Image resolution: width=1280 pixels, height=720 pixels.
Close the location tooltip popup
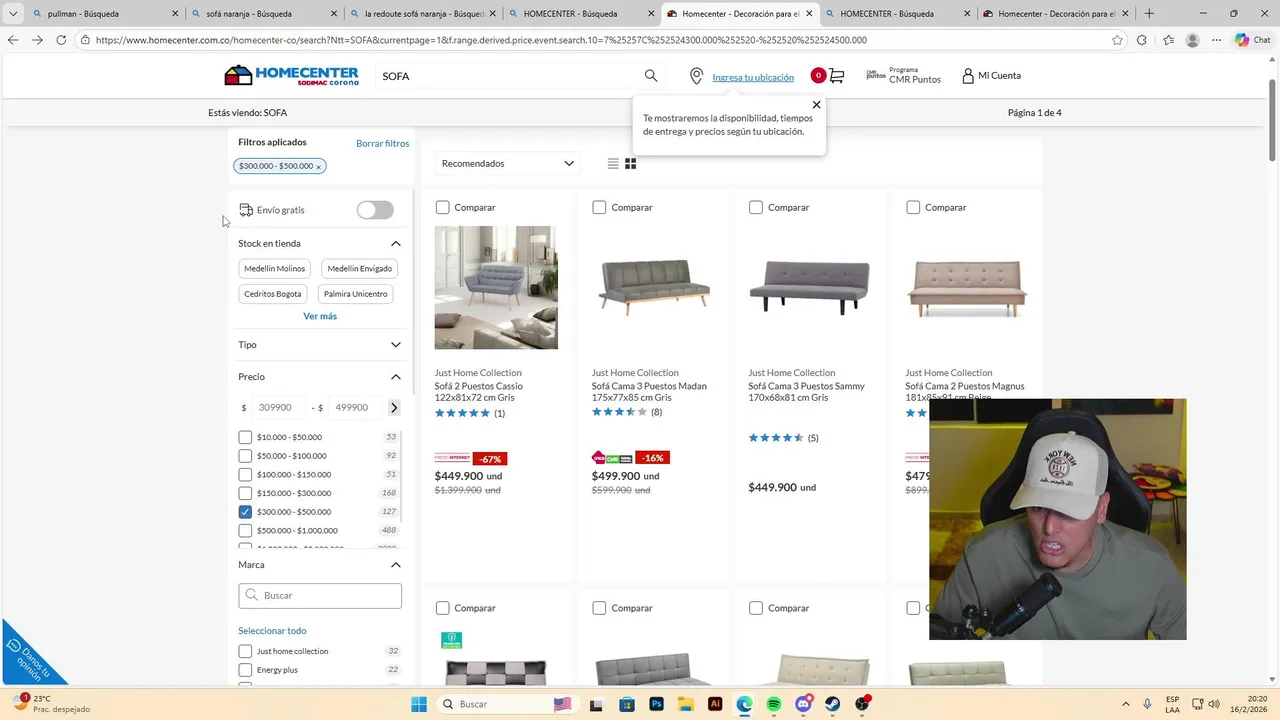(816, 105)
